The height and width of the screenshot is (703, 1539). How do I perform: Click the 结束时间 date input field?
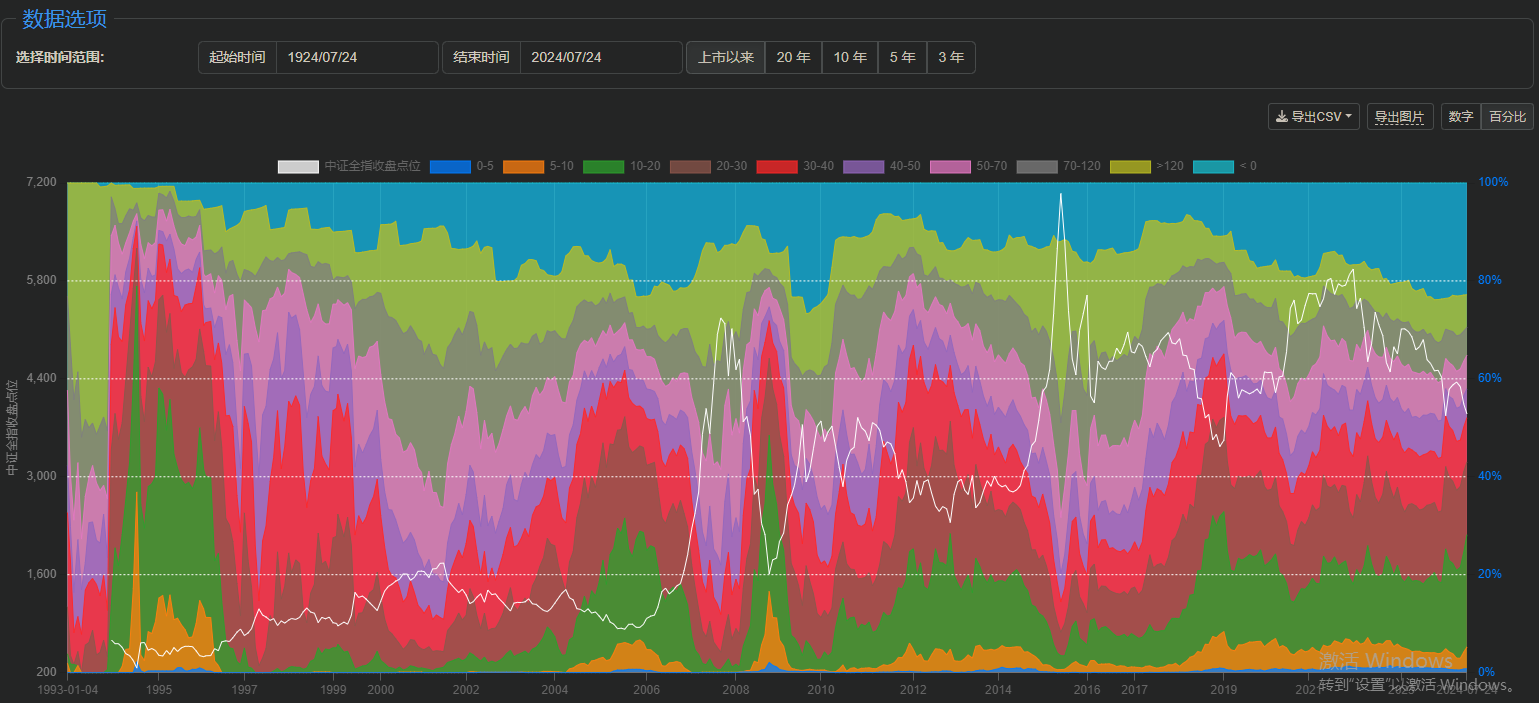600,58
